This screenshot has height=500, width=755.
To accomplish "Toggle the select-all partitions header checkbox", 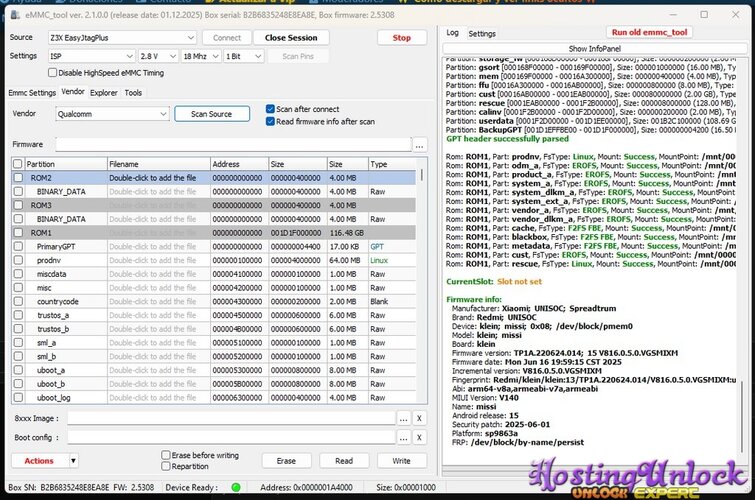I will 18,164.
